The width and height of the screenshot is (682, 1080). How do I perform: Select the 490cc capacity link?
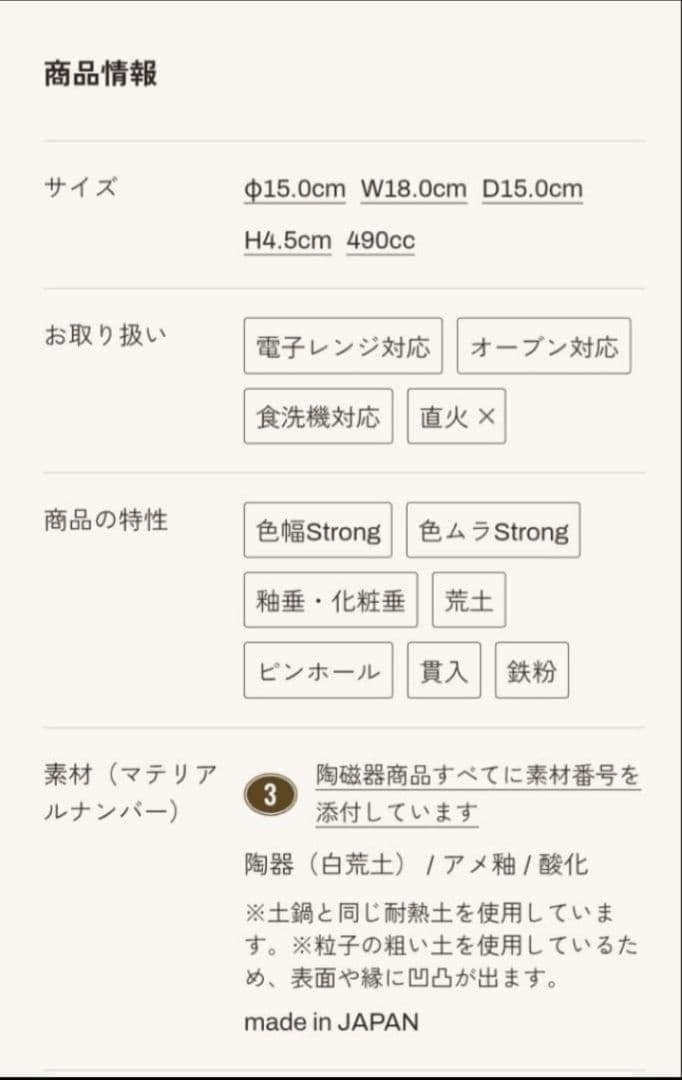(x=380, y=241)
